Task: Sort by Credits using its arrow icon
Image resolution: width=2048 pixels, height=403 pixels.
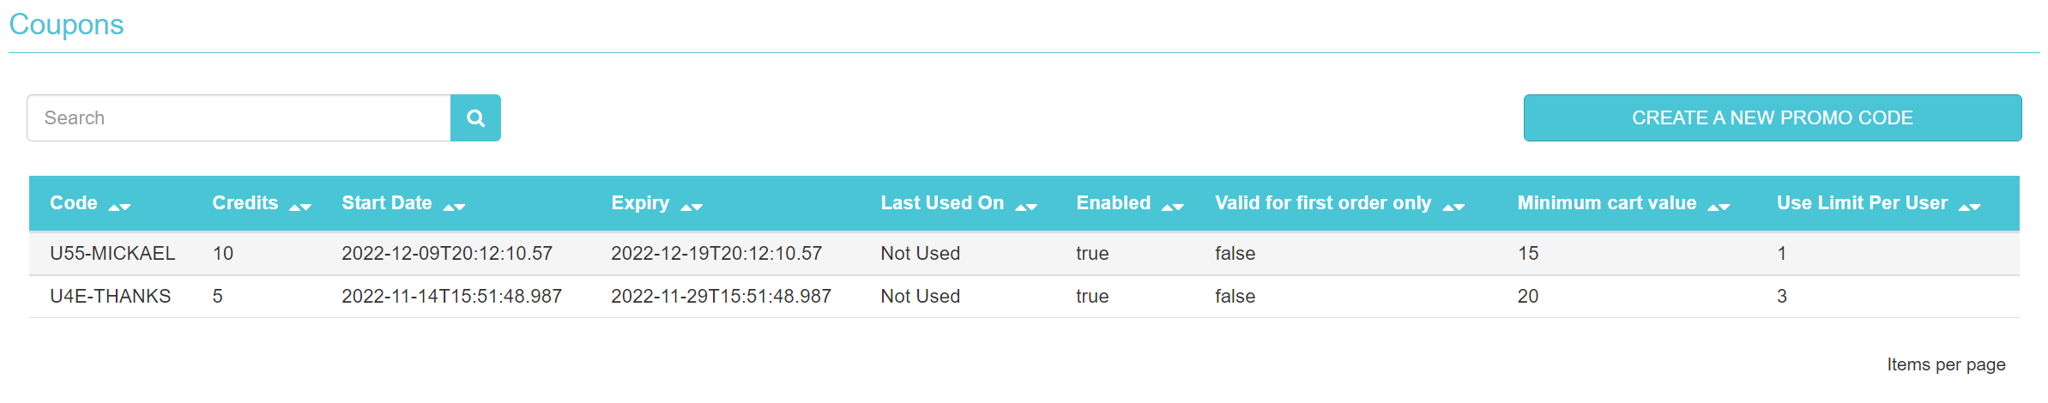Action: (300, 207)
